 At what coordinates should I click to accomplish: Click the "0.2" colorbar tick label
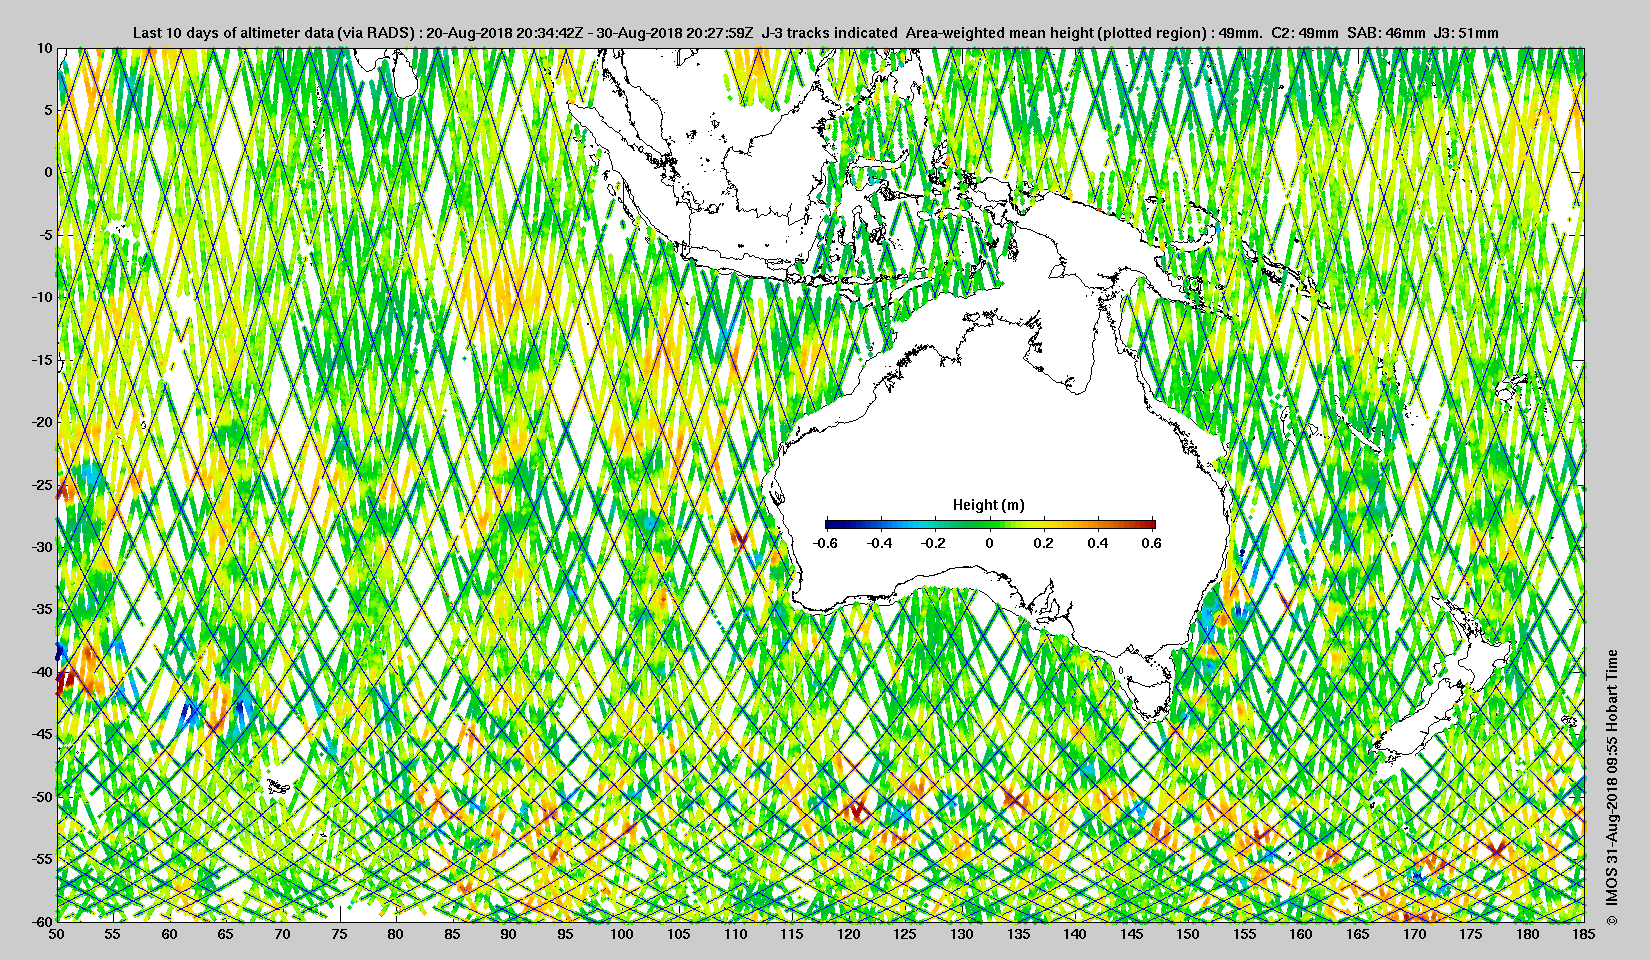point(1043,543)
